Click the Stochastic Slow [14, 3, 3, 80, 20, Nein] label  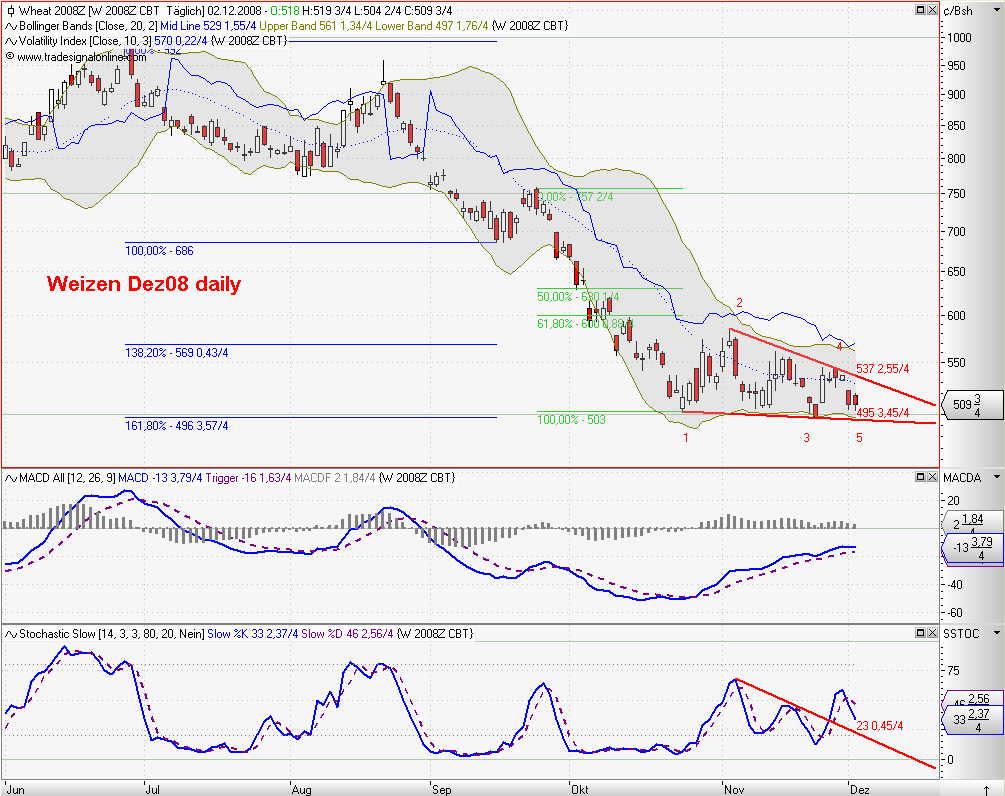(x=112, y=634)
